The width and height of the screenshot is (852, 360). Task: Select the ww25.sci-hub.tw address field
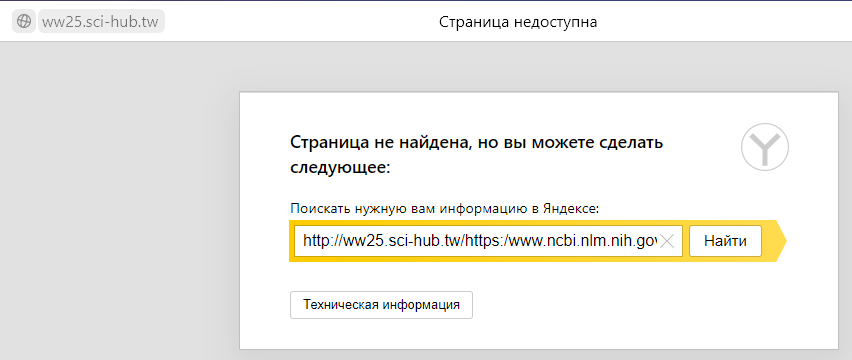tap(101, 22)
